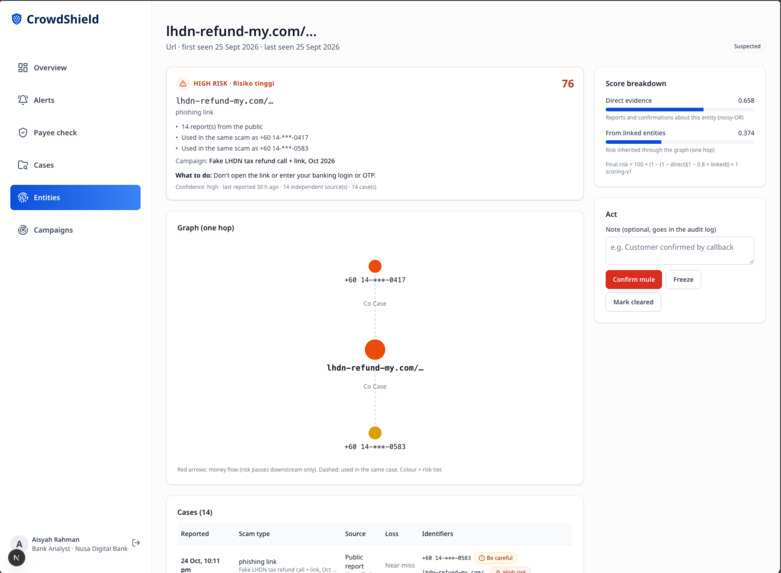Click the Identifiers column header

pyautogui.click(x=437, y=534)
